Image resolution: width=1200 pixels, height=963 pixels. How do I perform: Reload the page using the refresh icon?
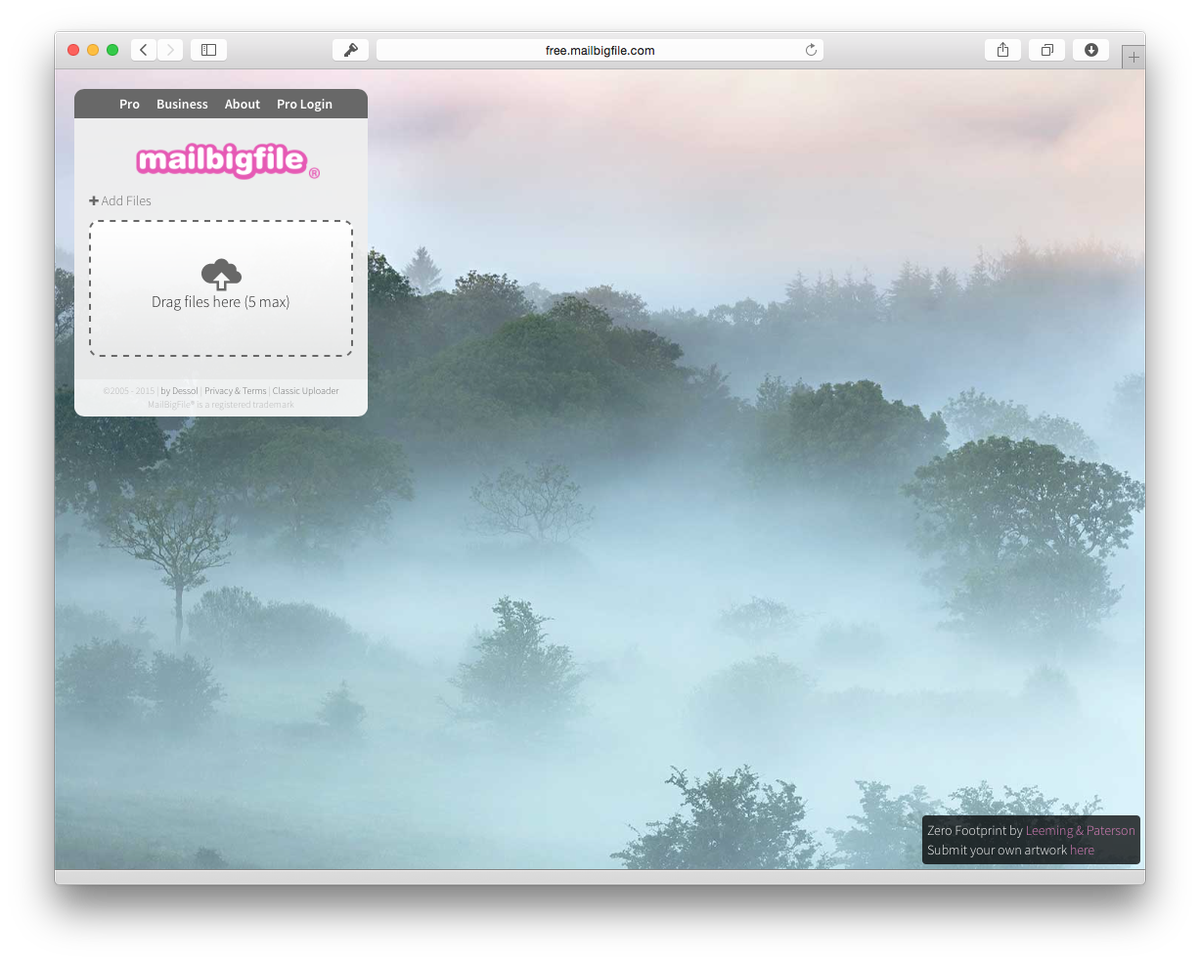[810, 49]
